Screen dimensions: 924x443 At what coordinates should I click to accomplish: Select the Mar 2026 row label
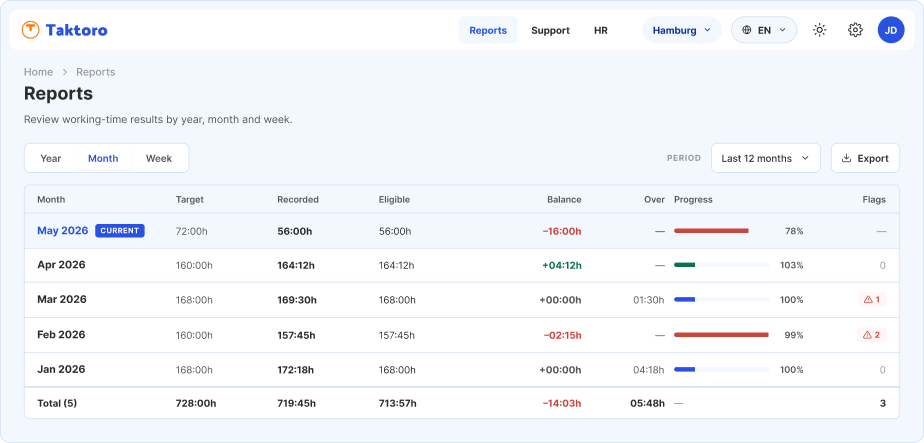[62, 300]
